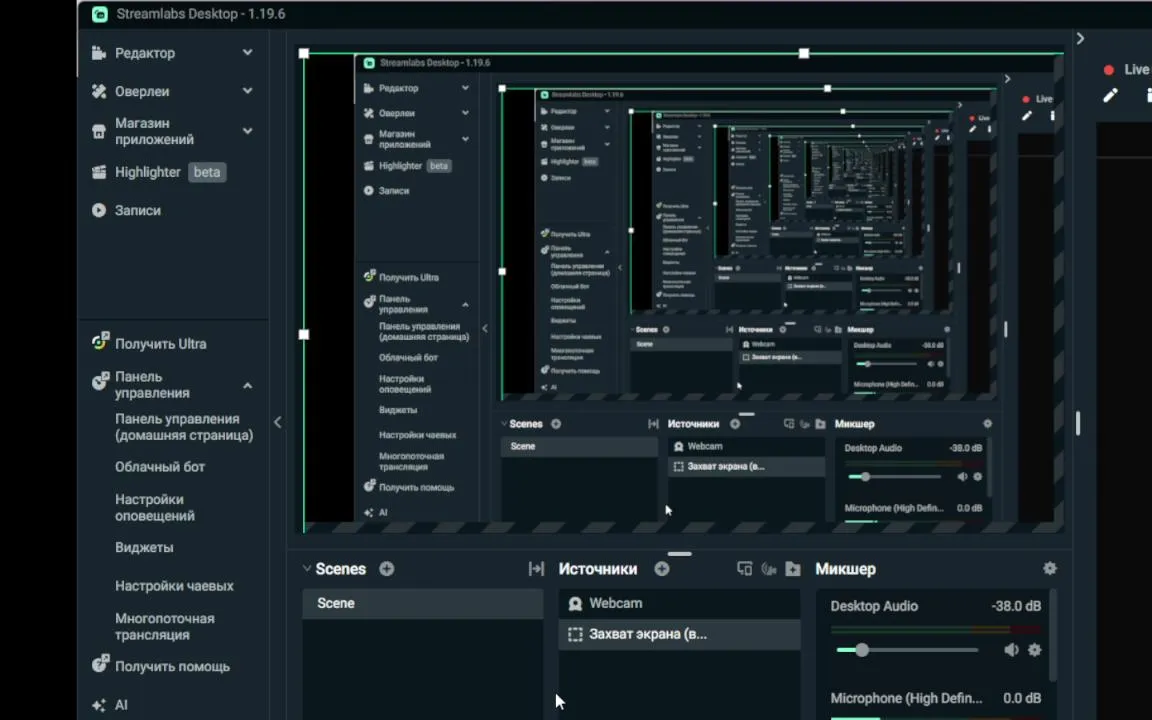Open Desktop Audio settings gear
Viewport: 1152px width, 720px height.
(x=1034, y=650)
